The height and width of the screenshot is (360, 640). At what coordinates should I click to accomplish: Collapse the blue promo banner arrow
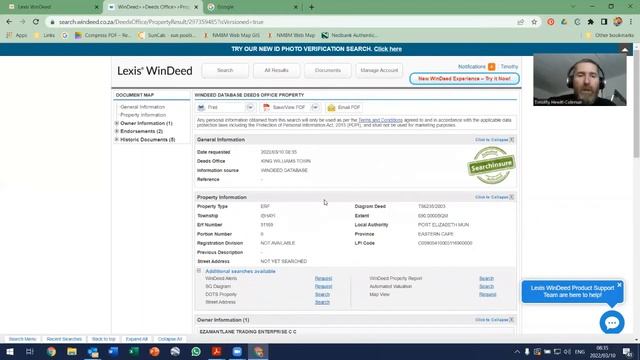pos(624,49)
